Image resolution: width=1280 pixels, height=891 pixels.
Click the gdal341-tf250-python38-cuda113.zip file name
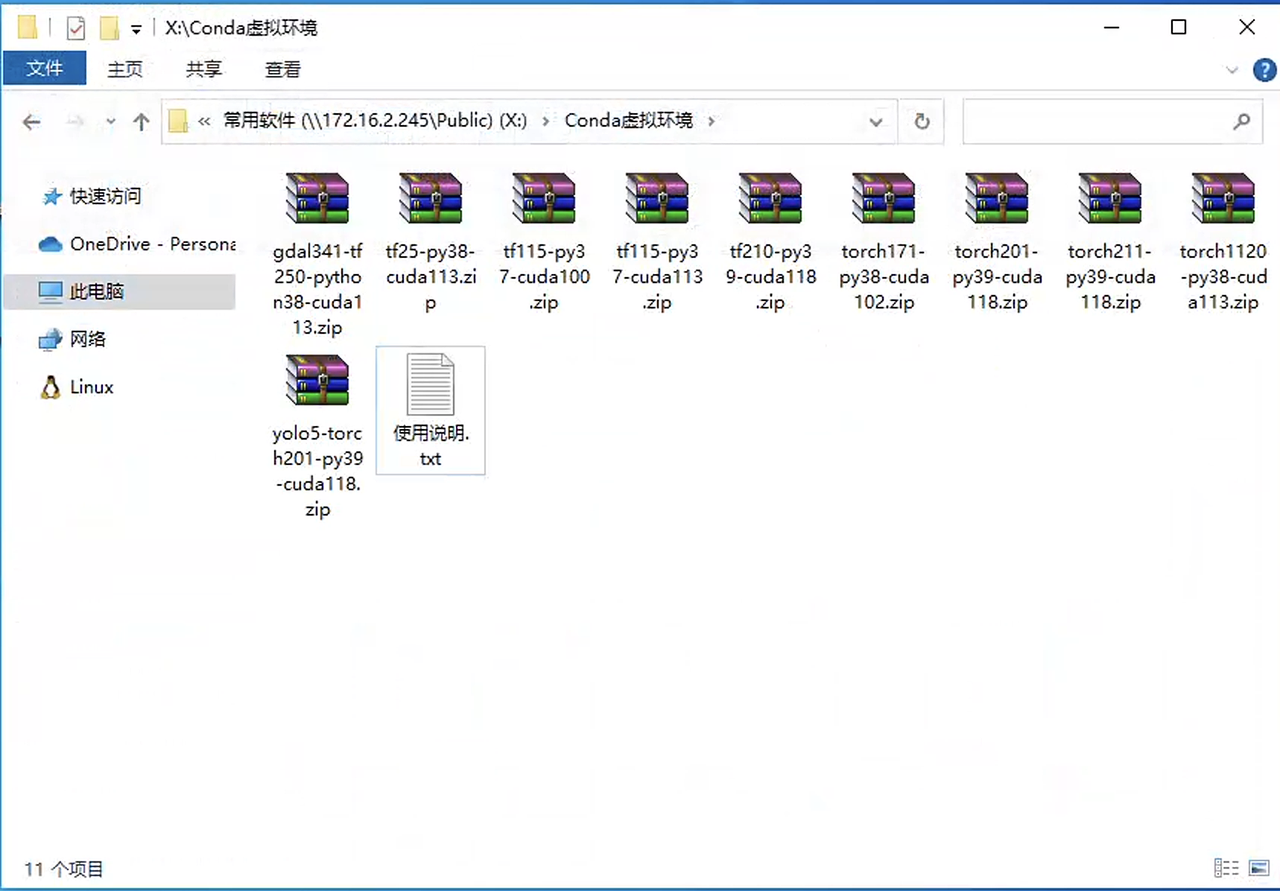click(x=317, y=289)
